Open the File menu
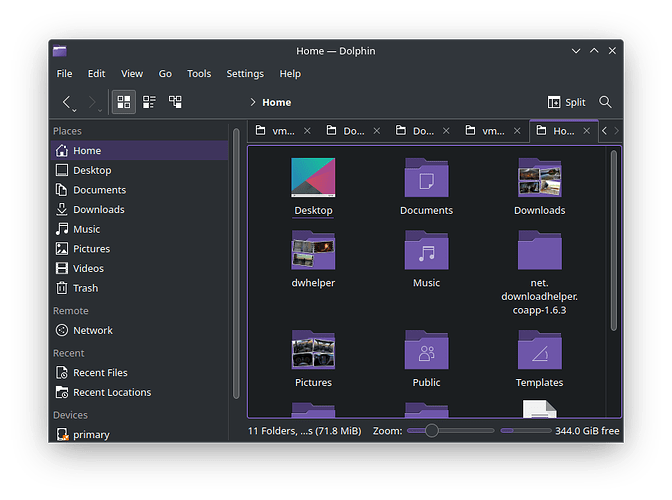The height and width of the screenshot is (500, 672). click(64, 74)
